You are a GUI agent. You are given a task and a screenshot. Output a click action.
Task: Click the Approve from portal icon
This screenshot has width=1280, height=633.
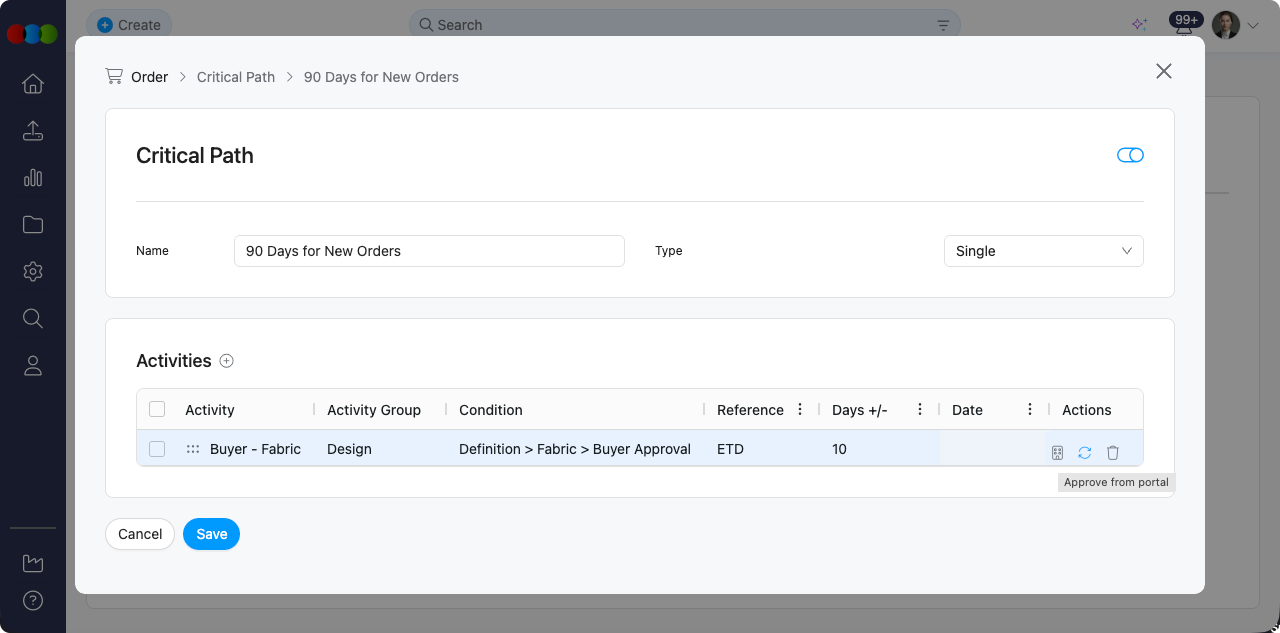(1057, 453)
